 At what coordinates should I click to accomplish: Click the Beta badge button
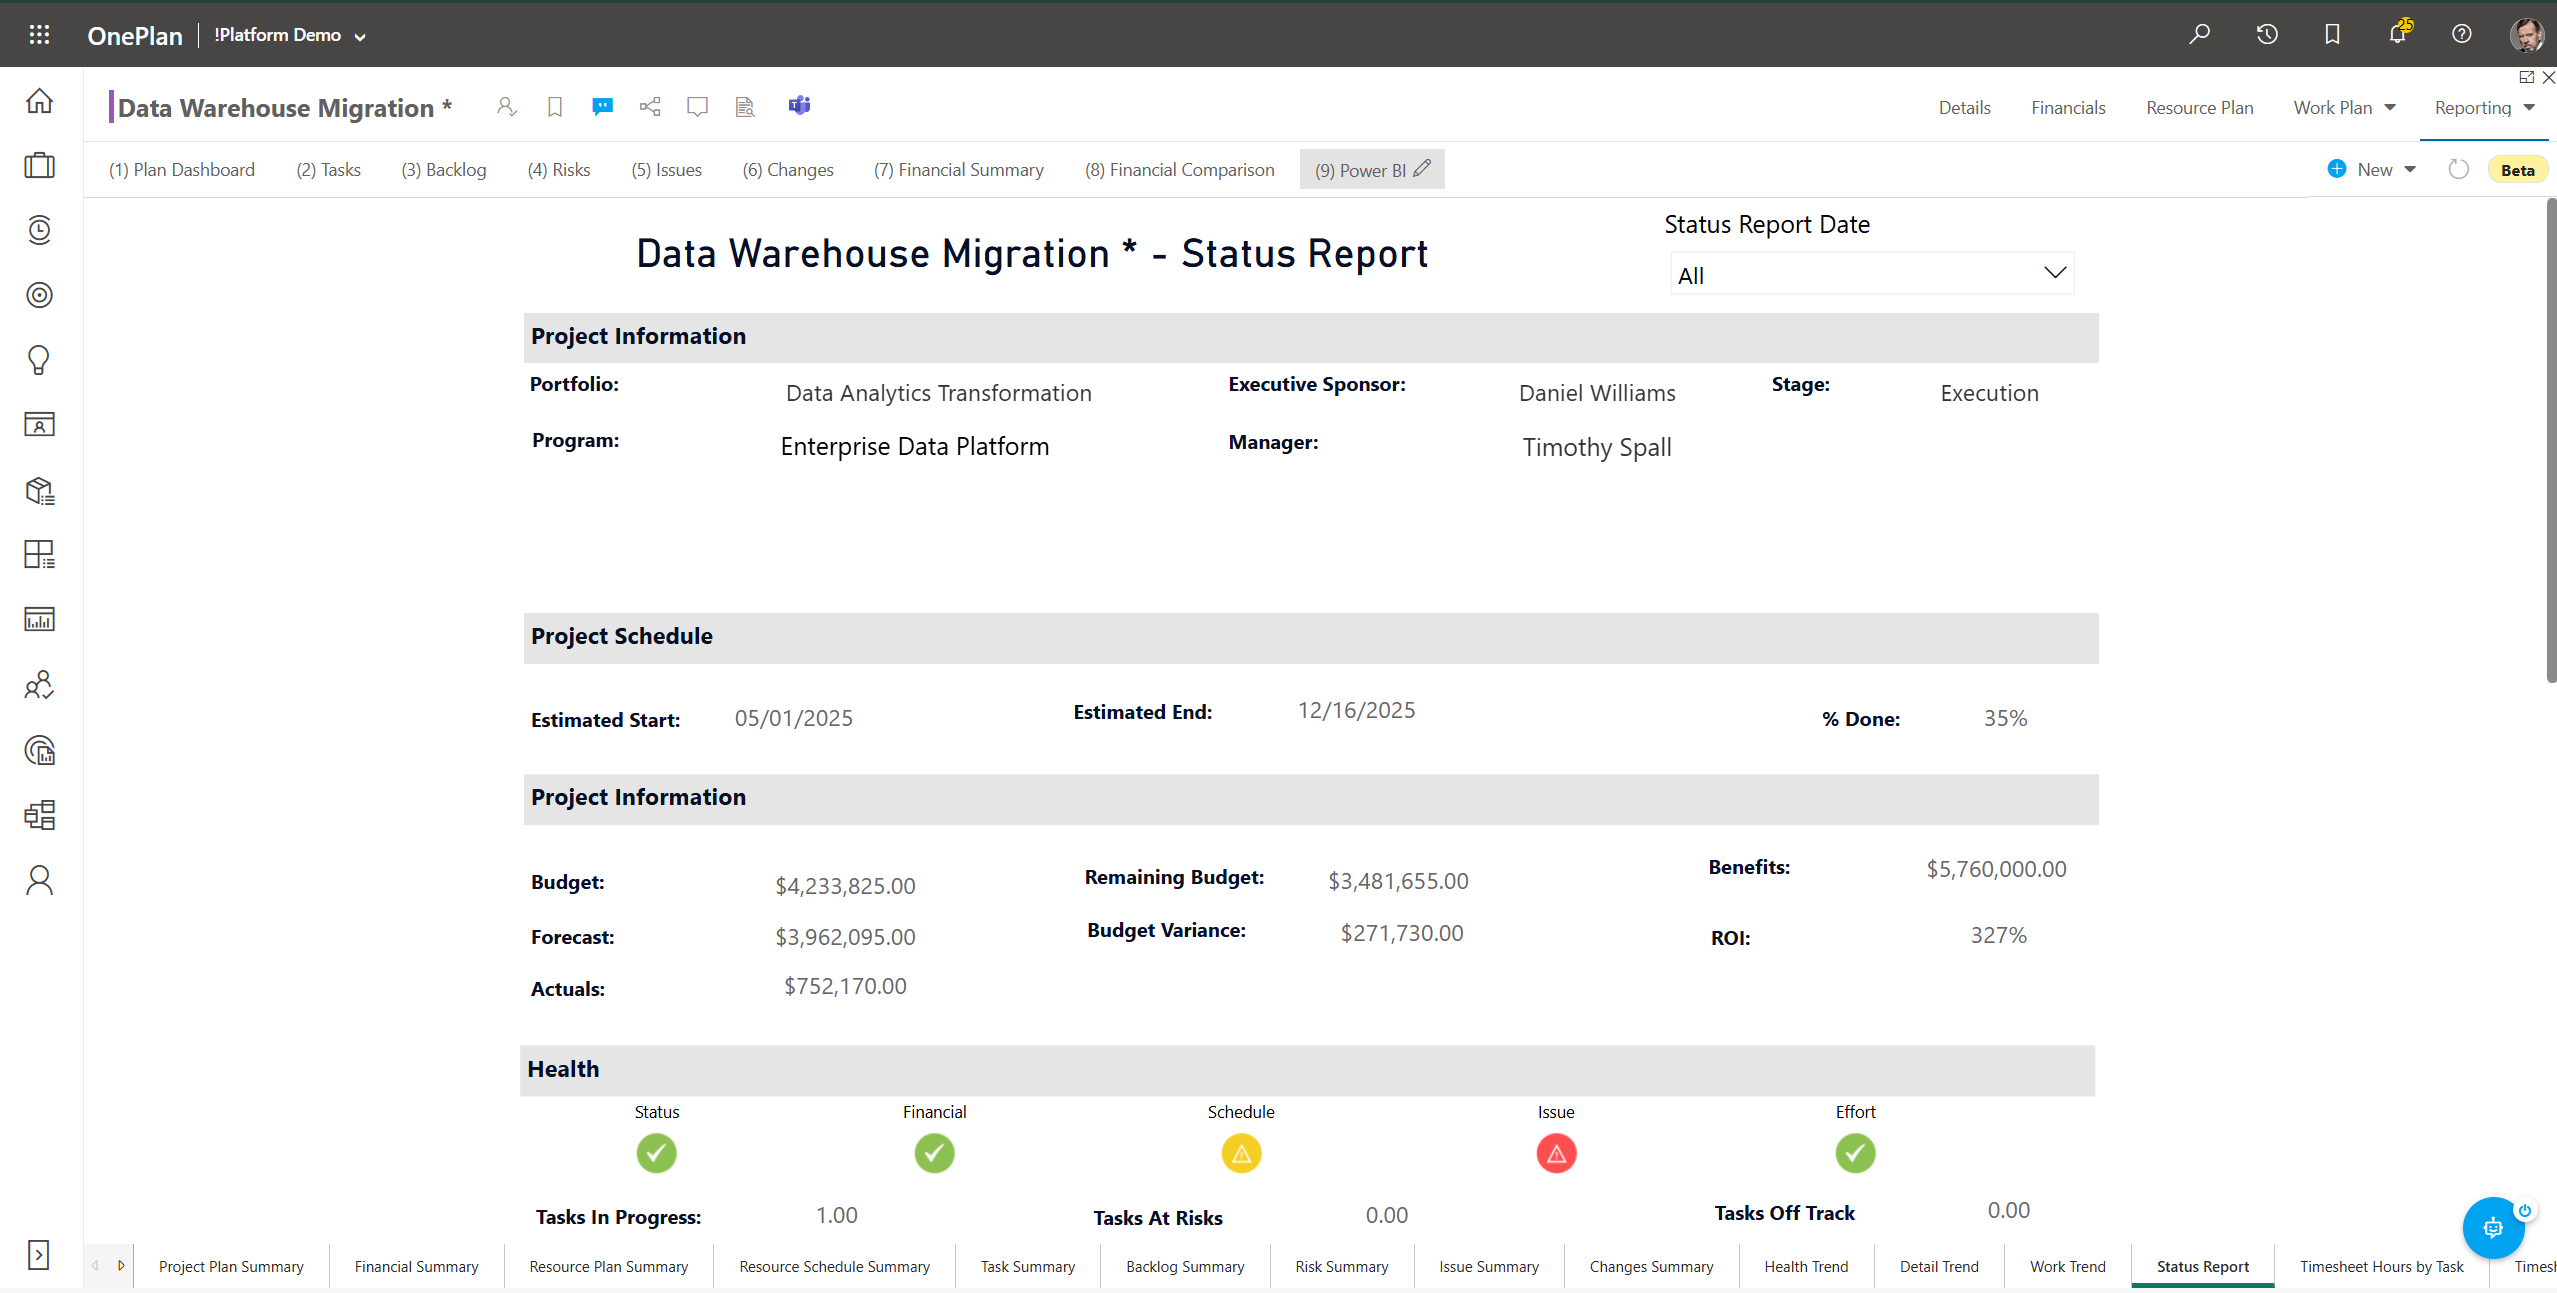tap(2517, 169)
